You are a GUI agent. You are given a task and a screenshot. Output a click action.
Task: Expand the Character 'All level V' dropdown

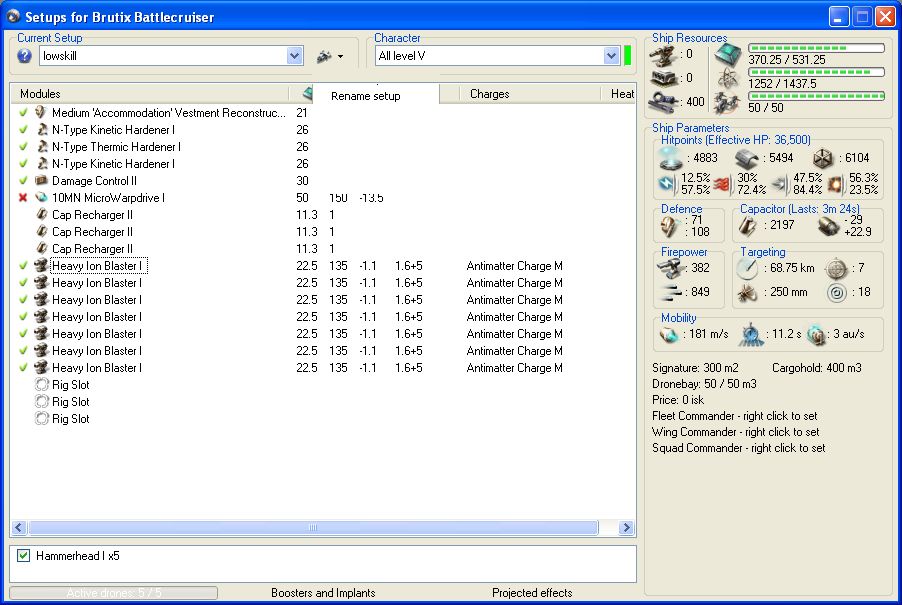coord(611,56)
